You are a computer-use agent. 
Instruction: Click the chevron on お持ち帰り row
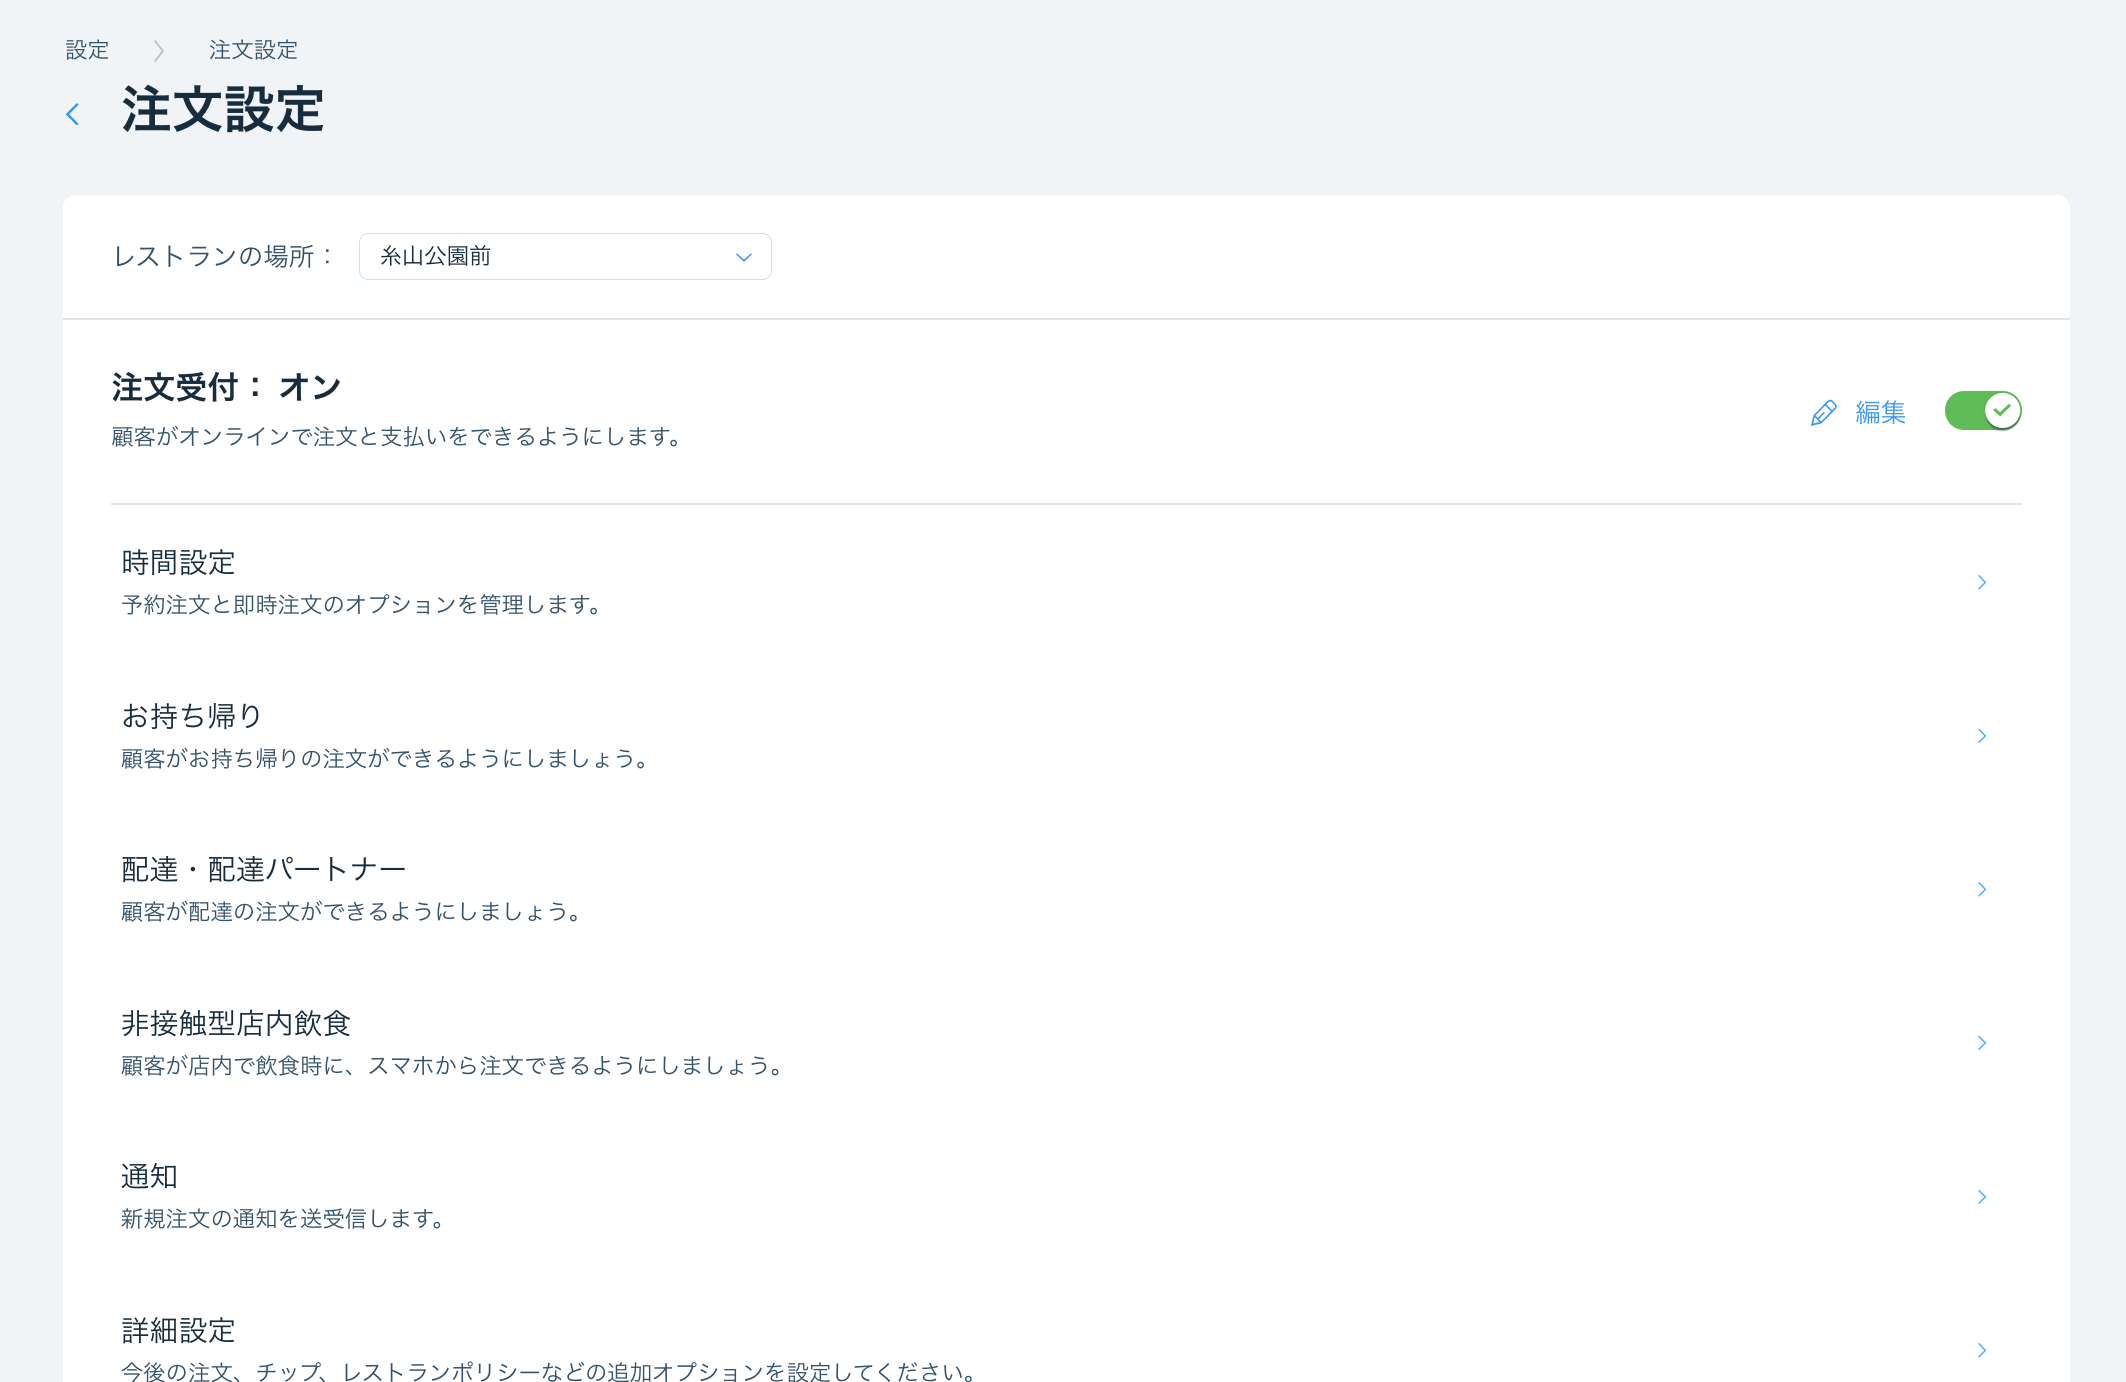pyautogui.click(x=1981, y=736)
